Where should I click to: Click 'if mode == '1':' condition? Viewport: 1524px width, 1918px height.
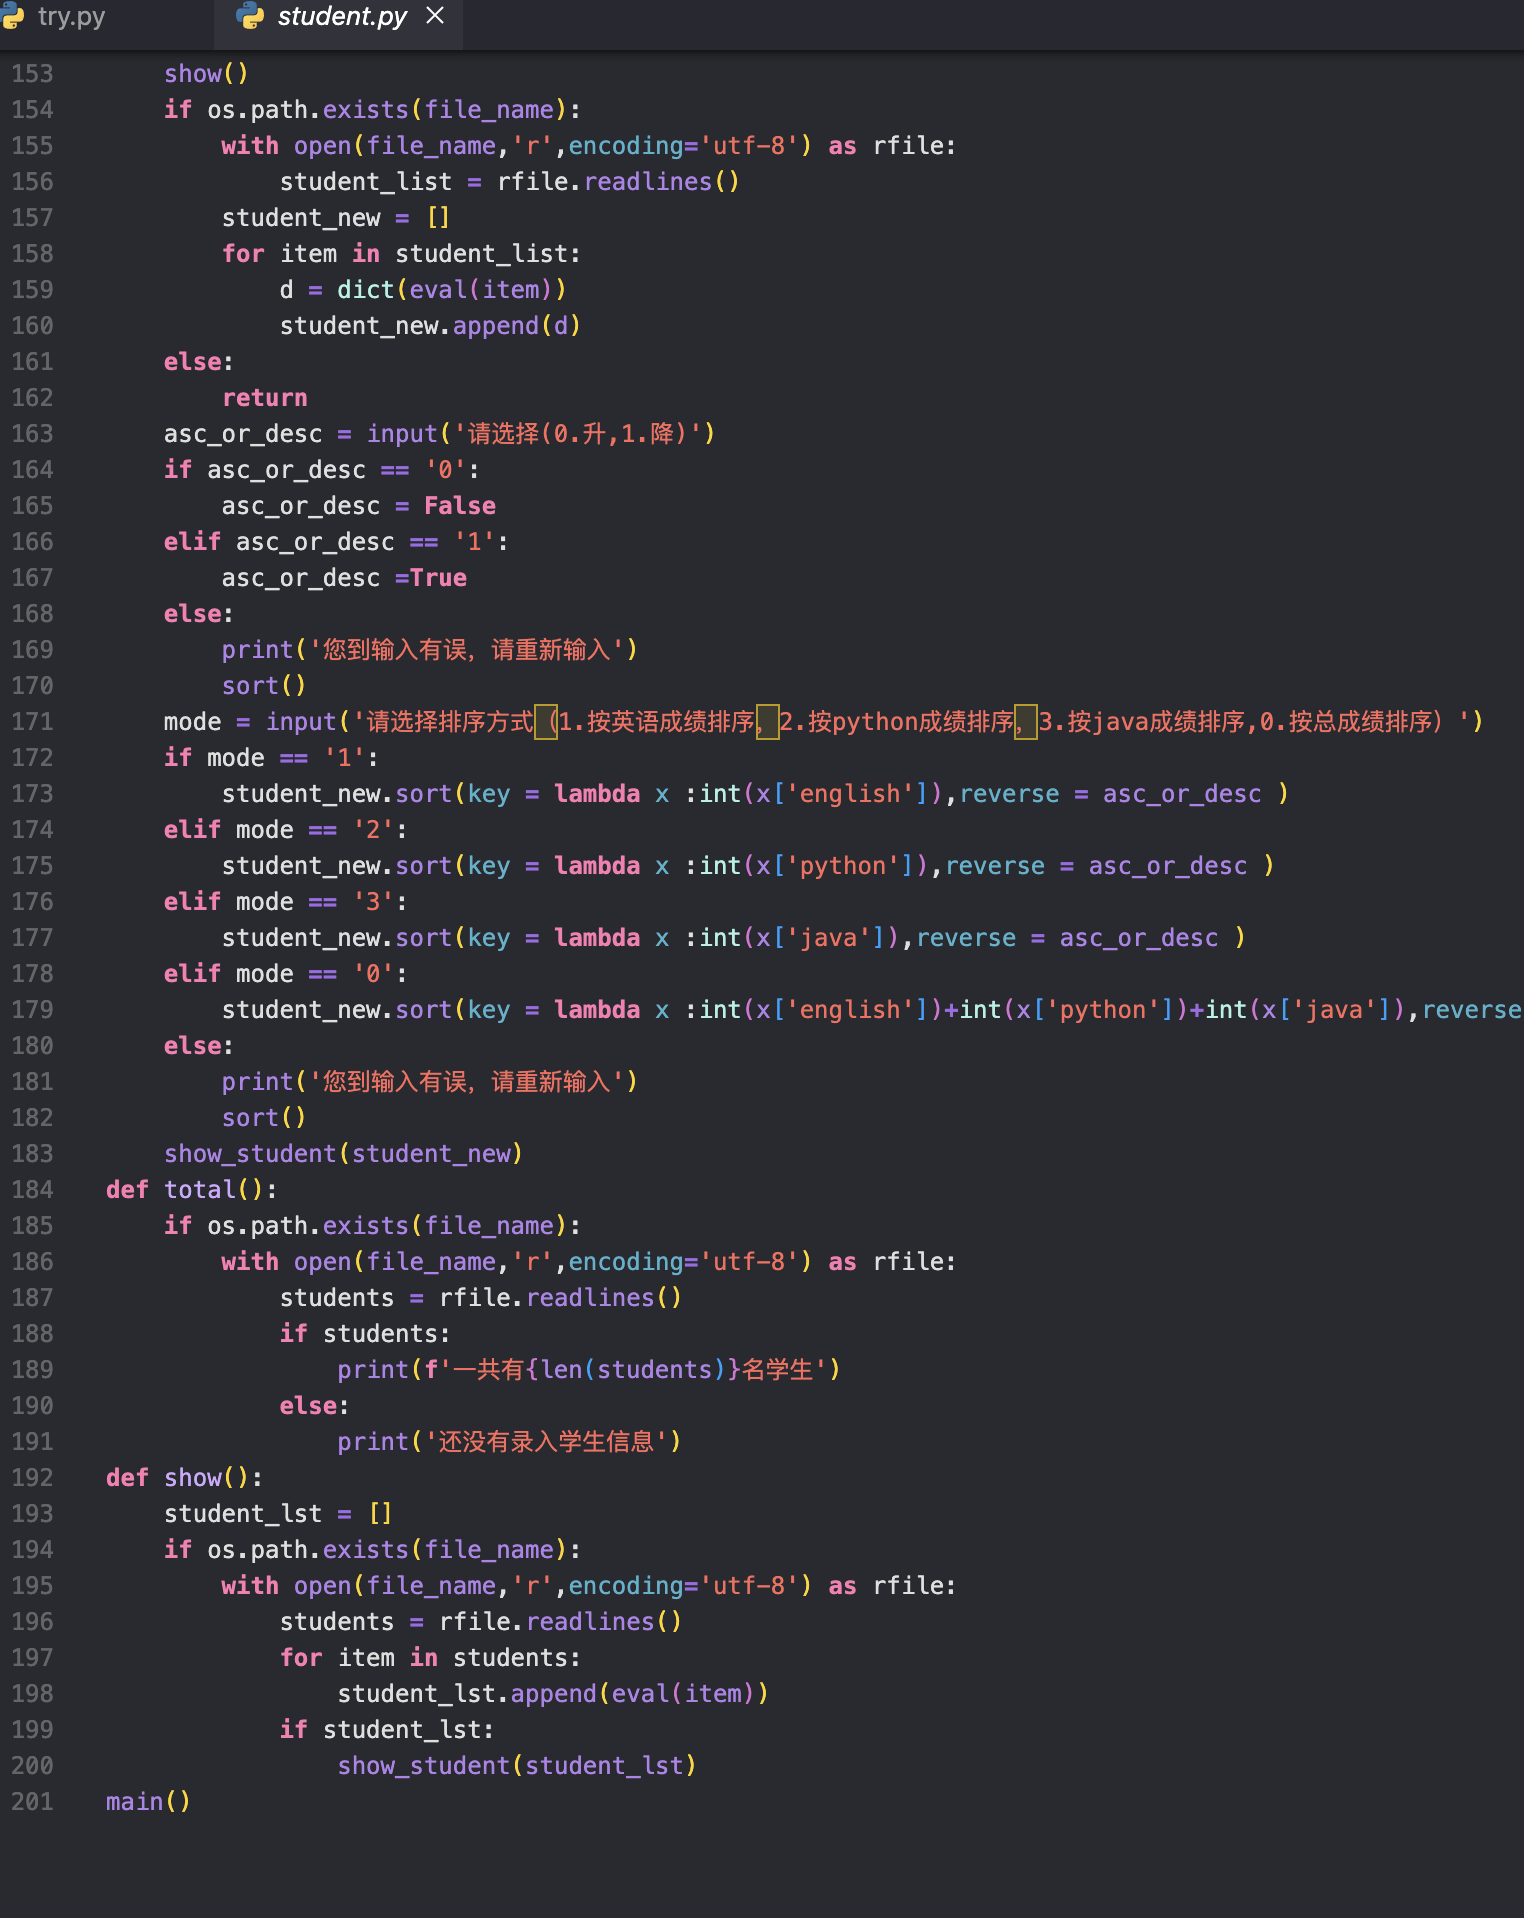271,758
